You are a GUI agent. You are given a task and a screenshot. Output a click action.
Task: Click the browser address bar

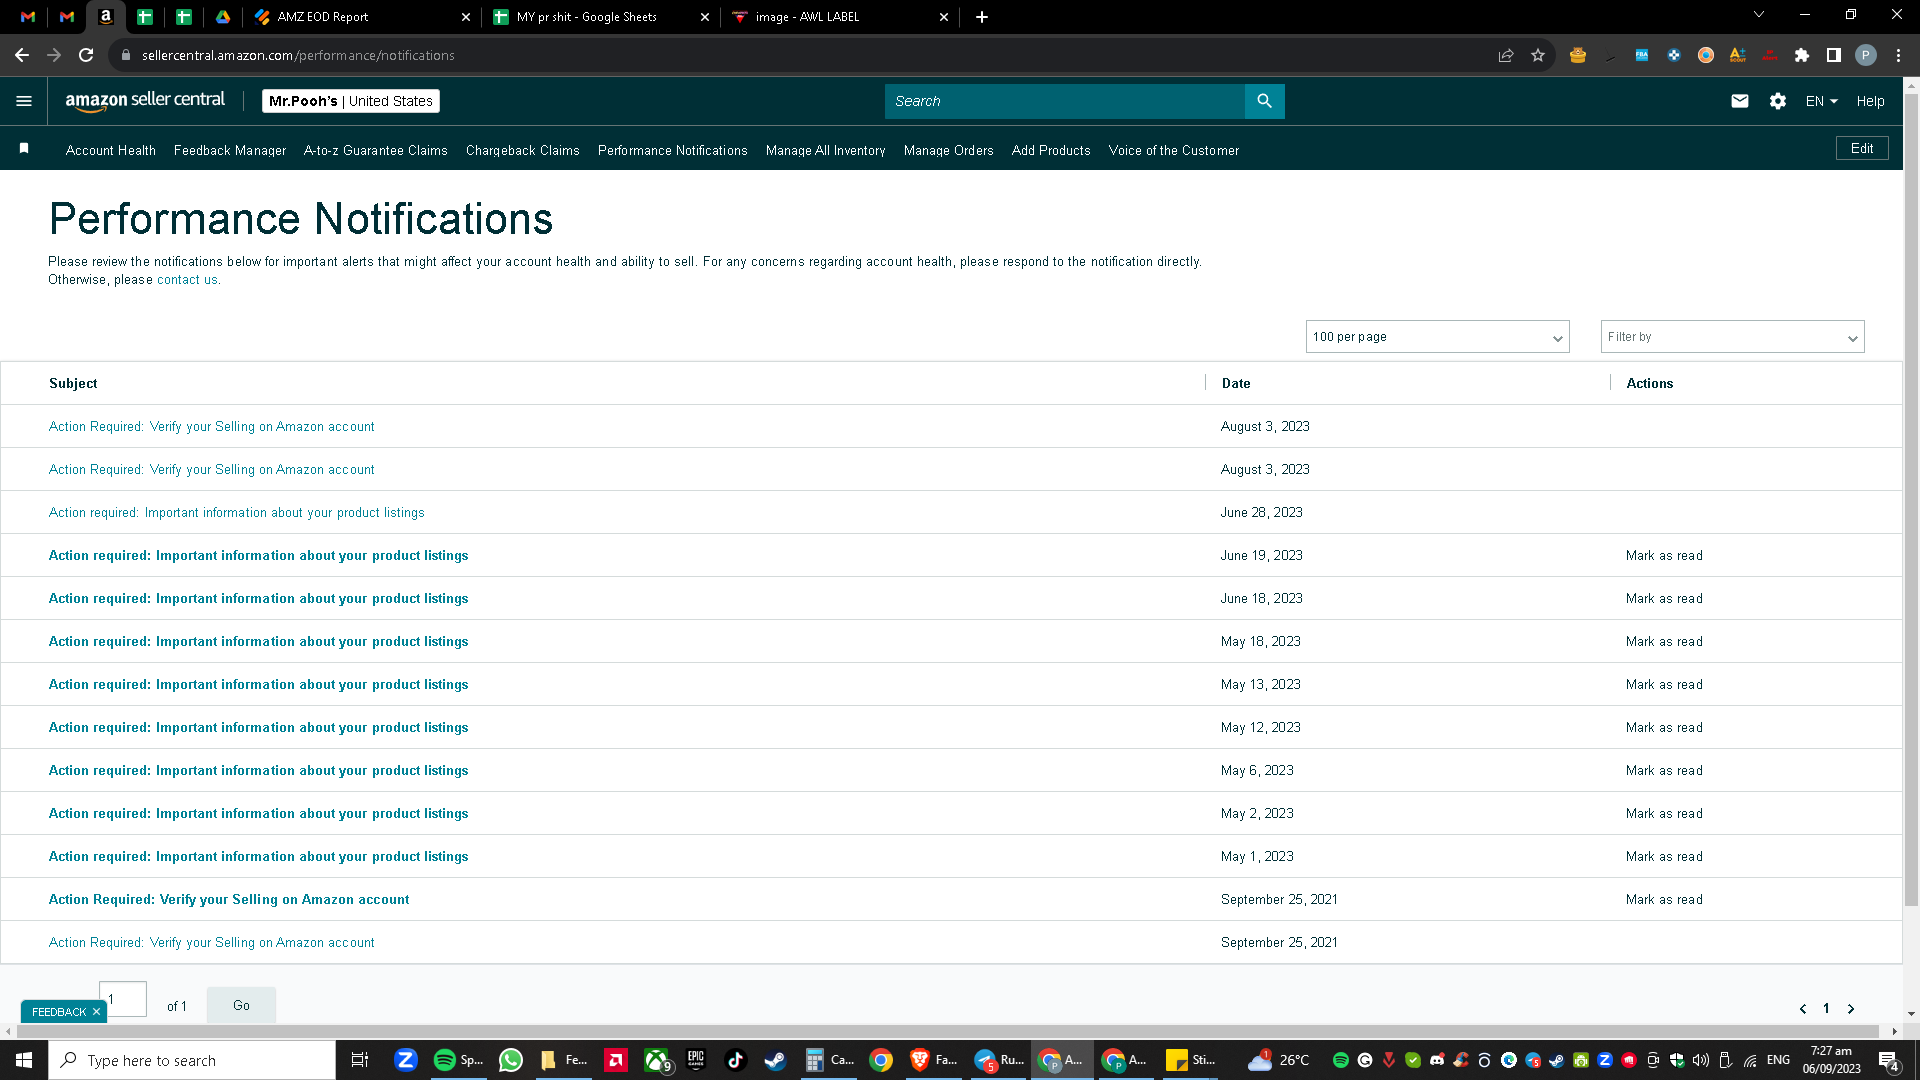(x=800, y=55)
